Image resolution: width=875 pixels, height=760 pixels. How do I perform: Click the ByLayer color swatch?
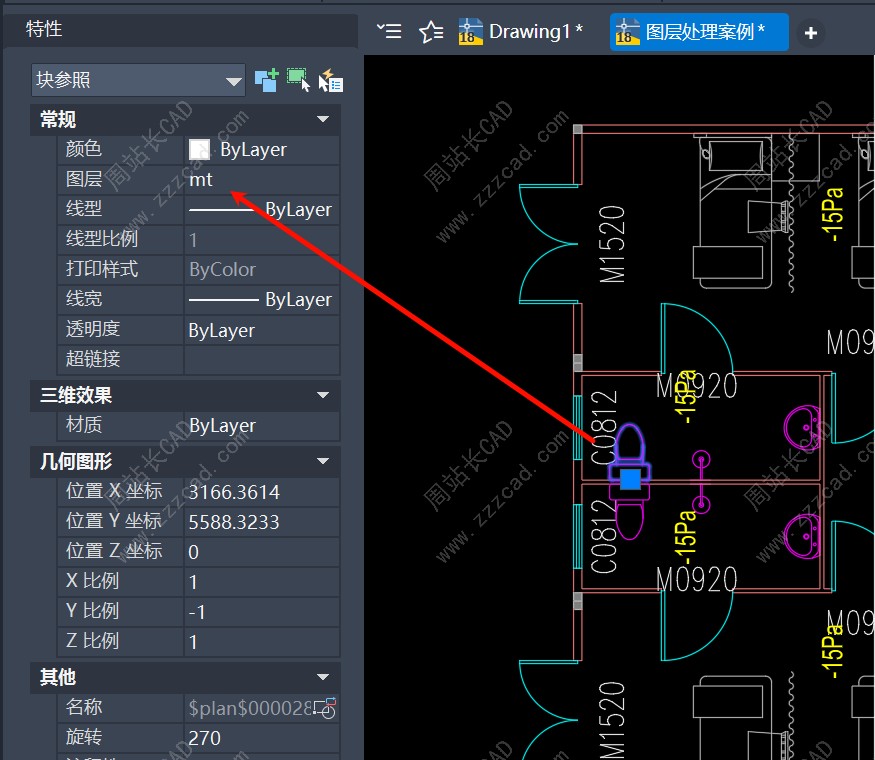click(200, 150)
